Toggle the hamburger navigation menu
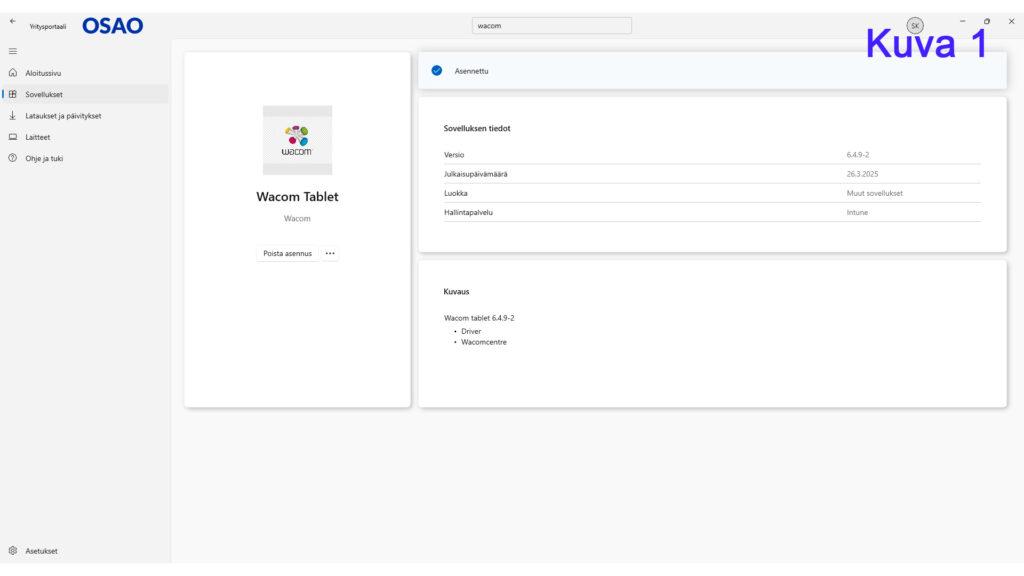 12,51
